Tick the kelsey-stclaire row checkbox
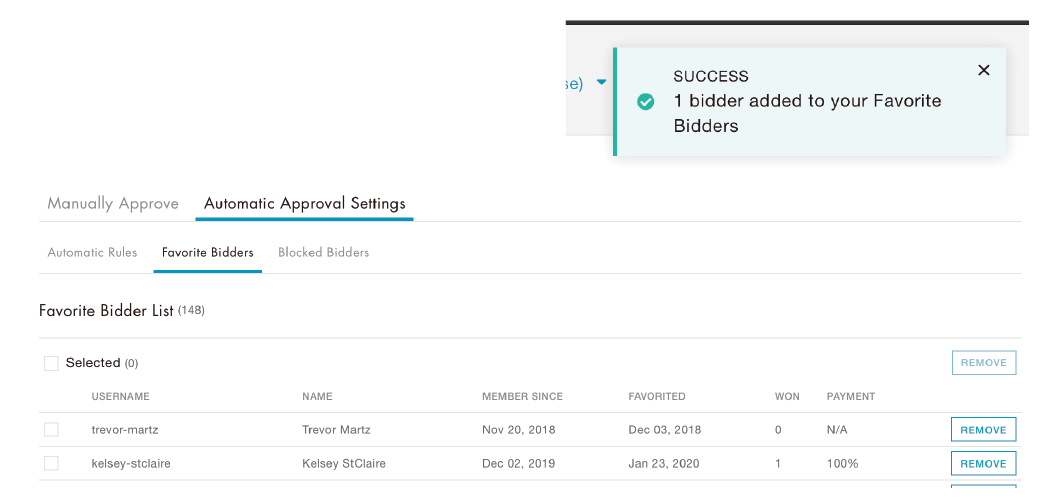This screenshot has width=1052, height=502. (x=51, y=463)
